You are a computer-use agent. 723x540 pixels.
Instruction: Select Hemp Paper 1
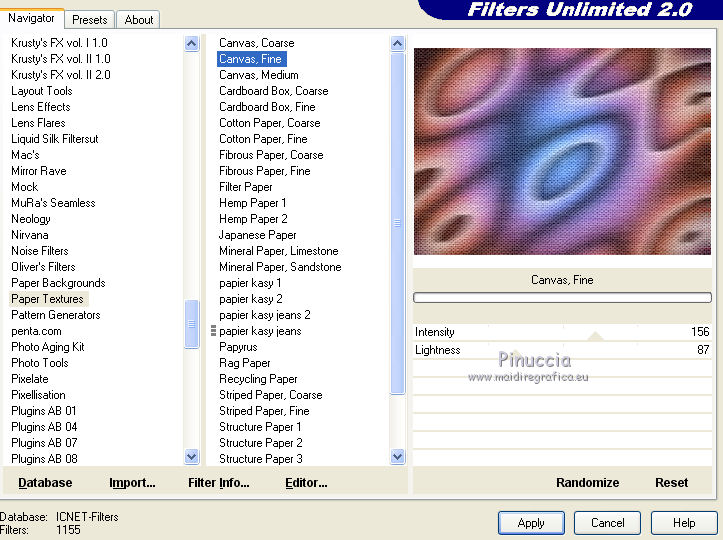click(x=253, y=203)
